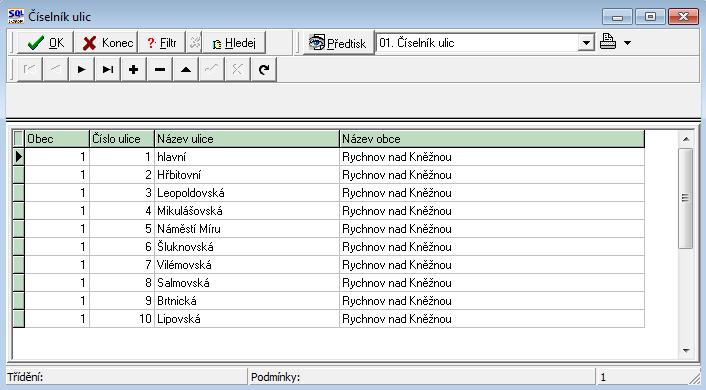Screen dimensions: 706x390
Task: Select the 'Salmovská' street cell
Action: 247,283
